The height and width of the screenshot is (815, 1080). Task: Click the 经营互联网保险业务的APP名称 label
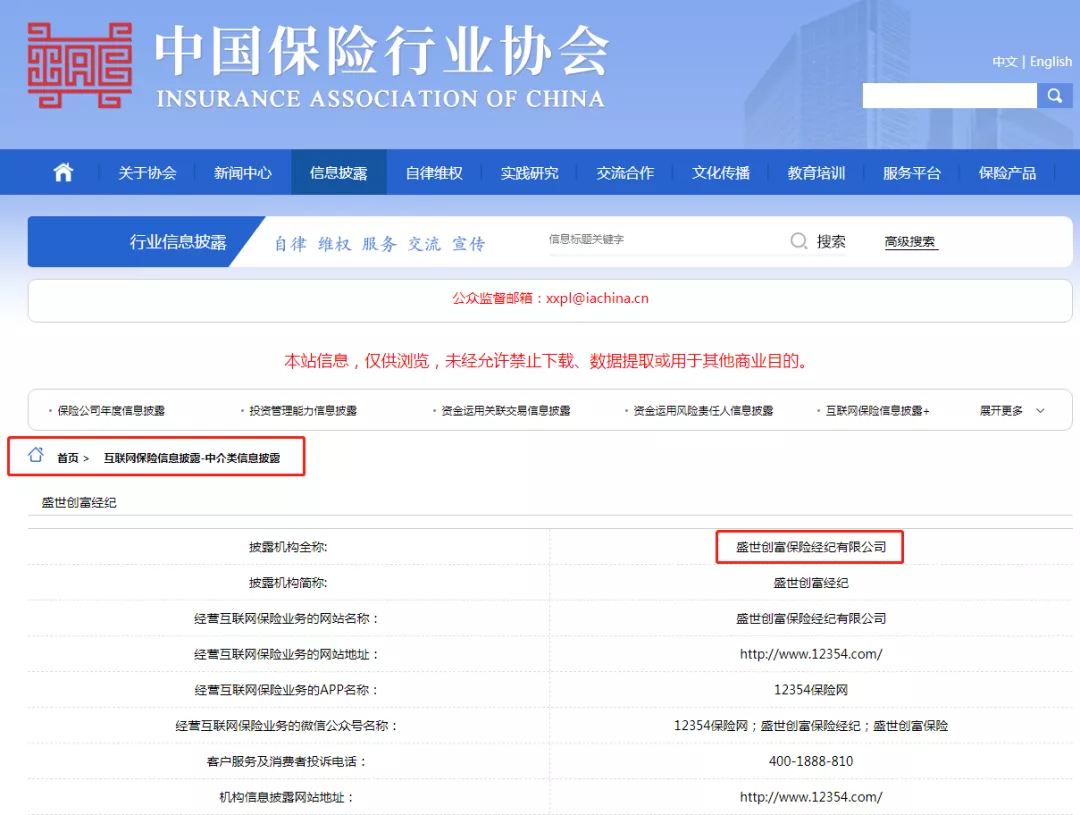[x=287, y=690]
